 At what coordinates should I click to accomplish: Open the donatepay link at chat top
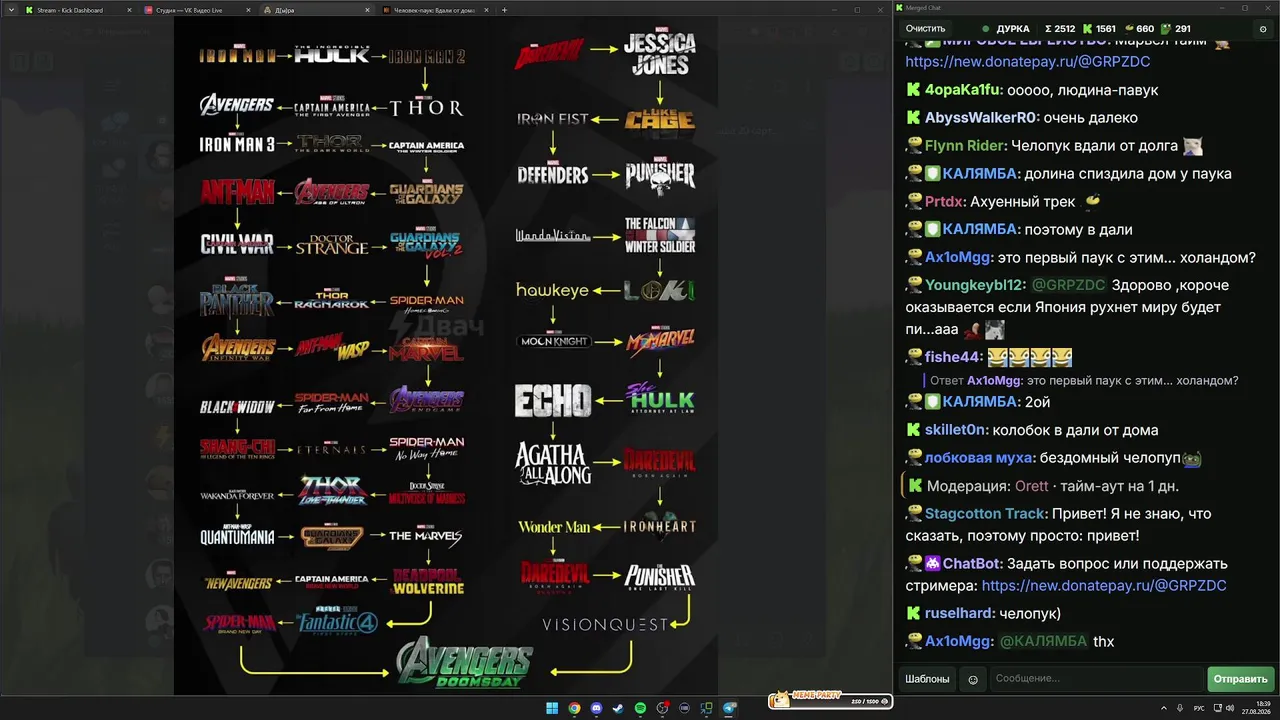click(x=1028, y=62)
